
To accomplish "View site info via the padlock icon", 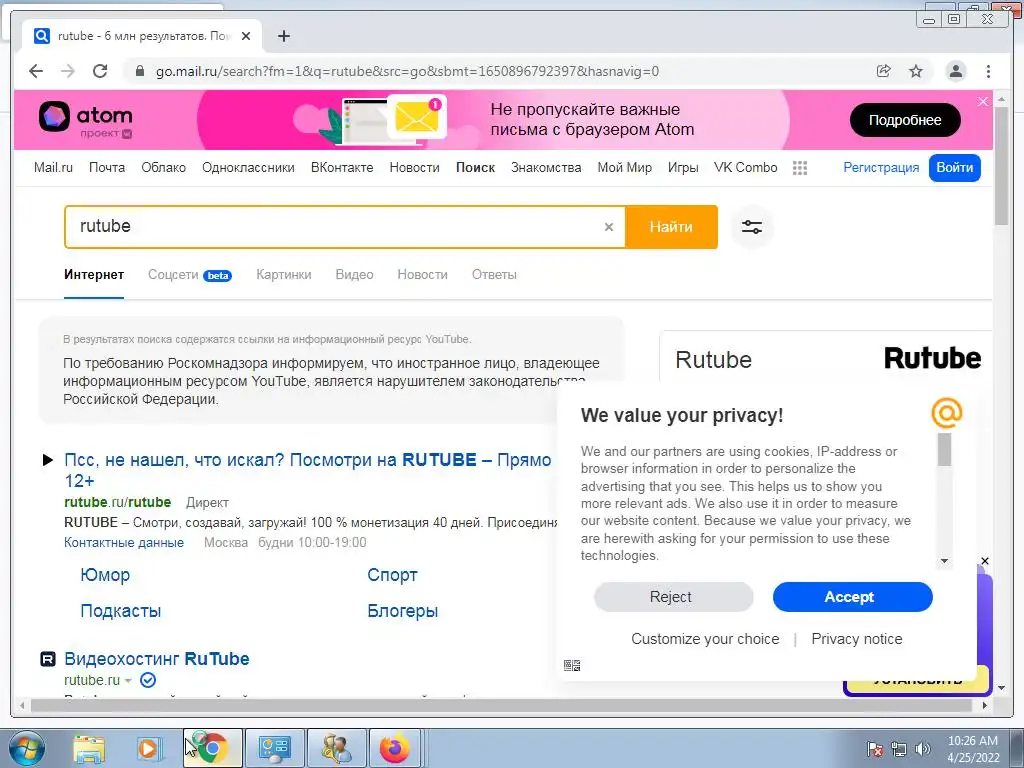I will 139,71.
